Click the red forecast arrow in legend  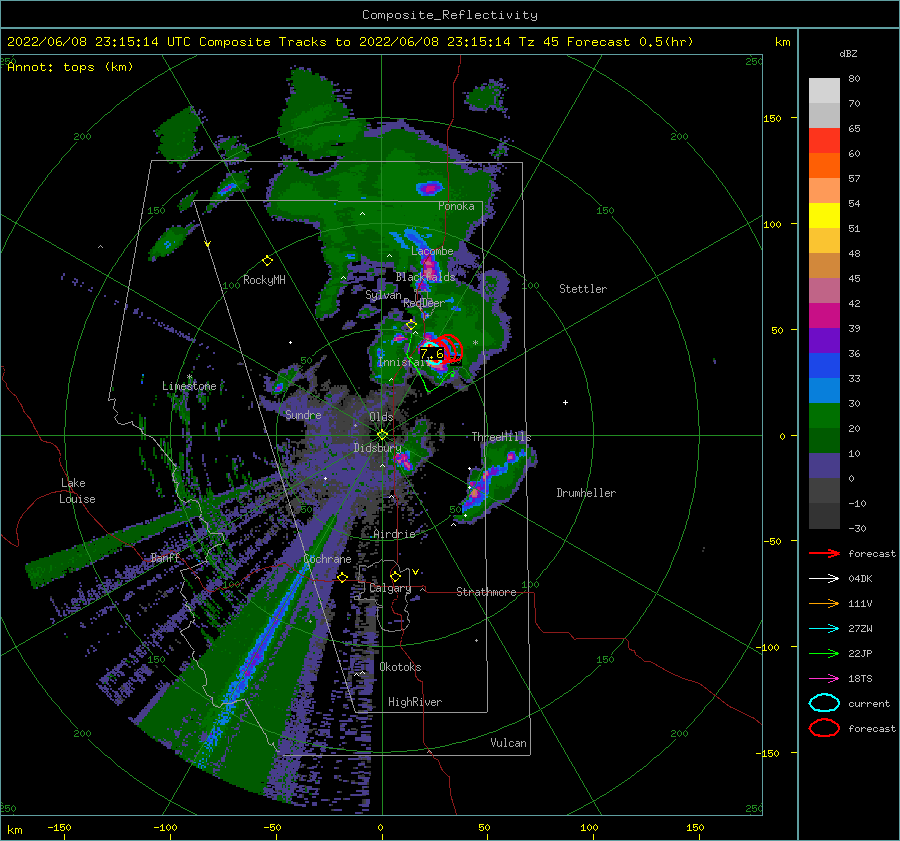click(x=824, y=553)
